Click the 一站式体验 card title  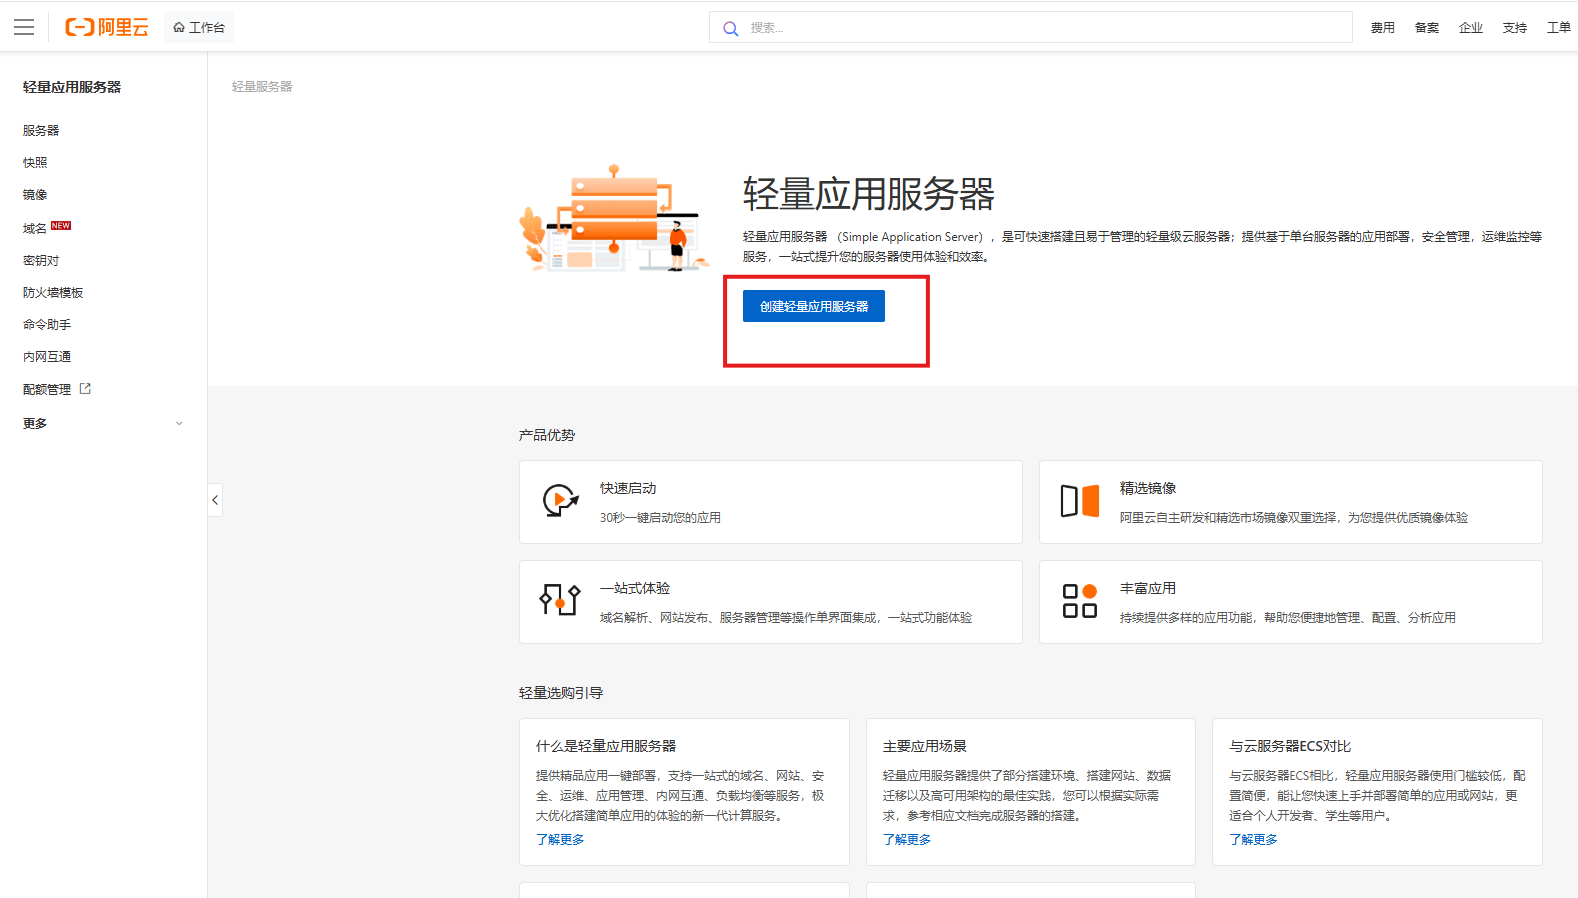click(635, 588)
